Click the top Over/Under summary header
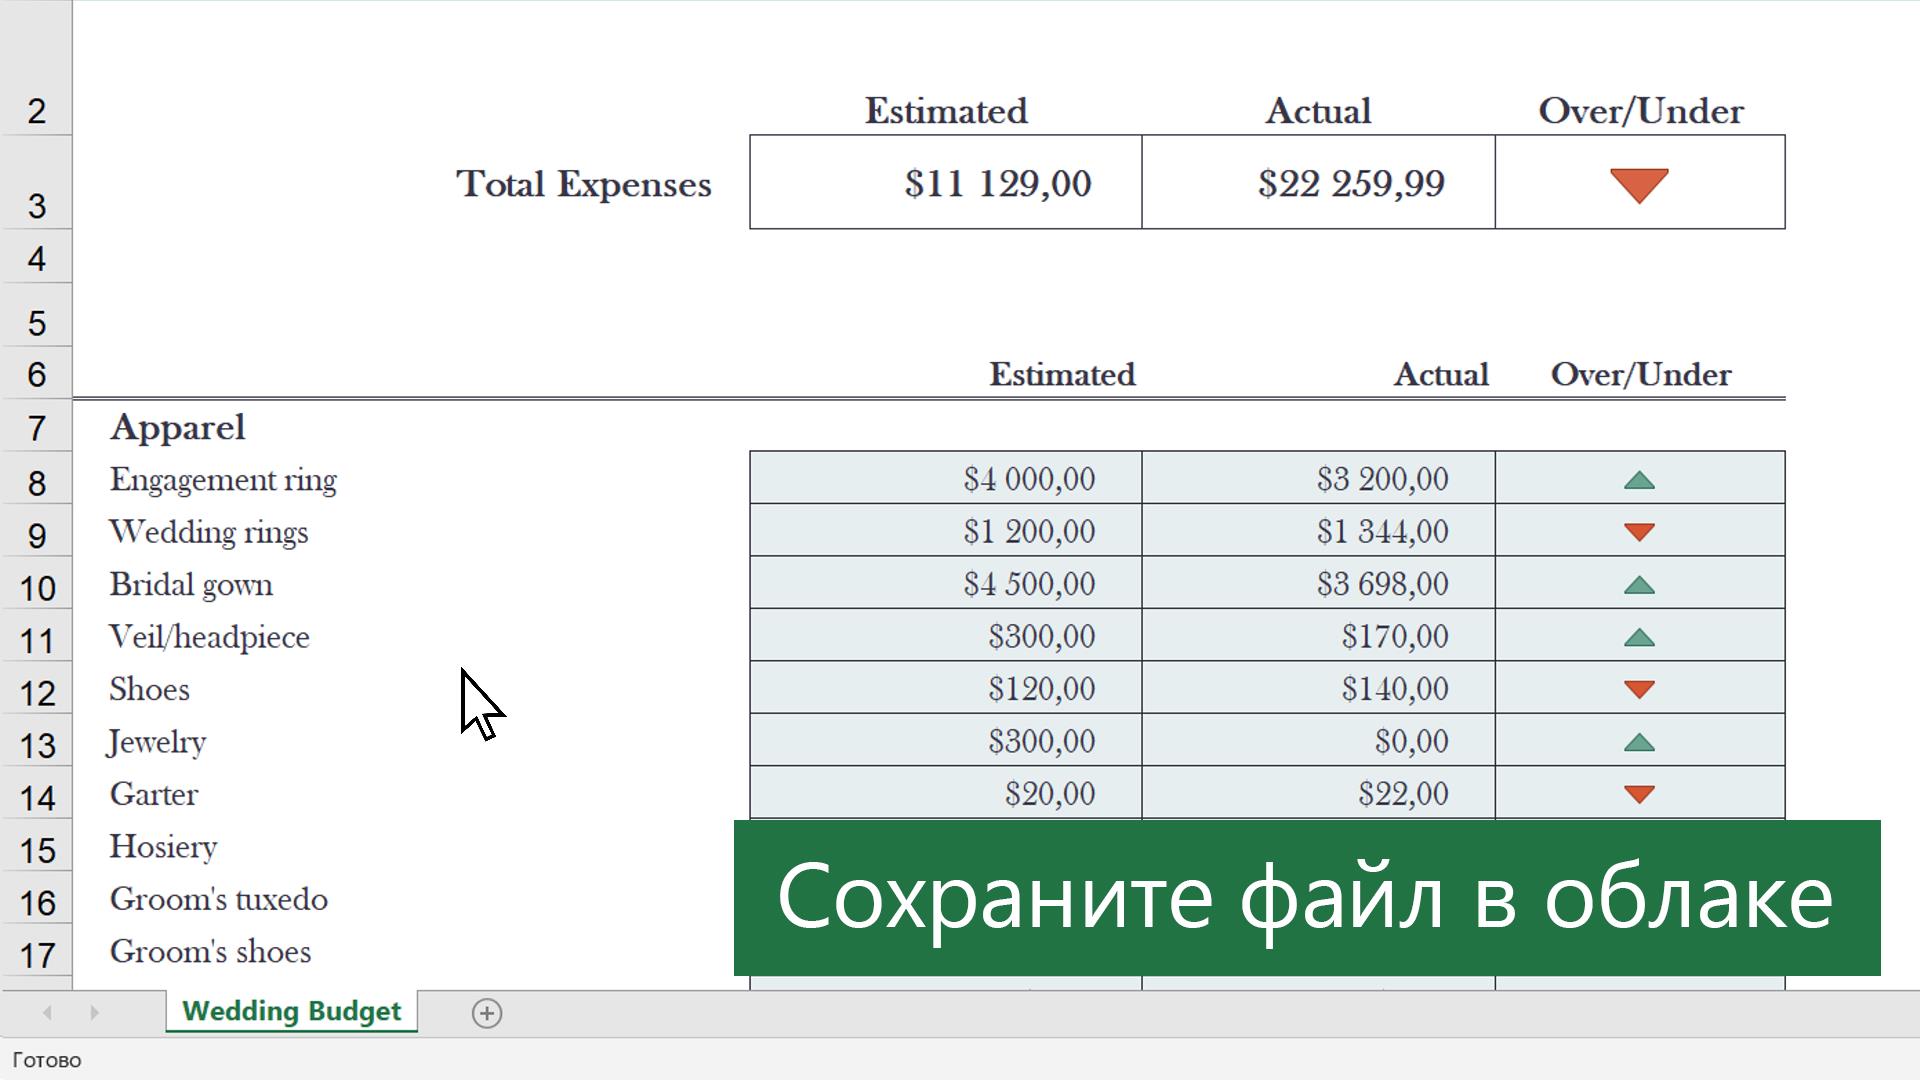The width and height of the screenshot is (1920, 1080). click(1640, 111)
